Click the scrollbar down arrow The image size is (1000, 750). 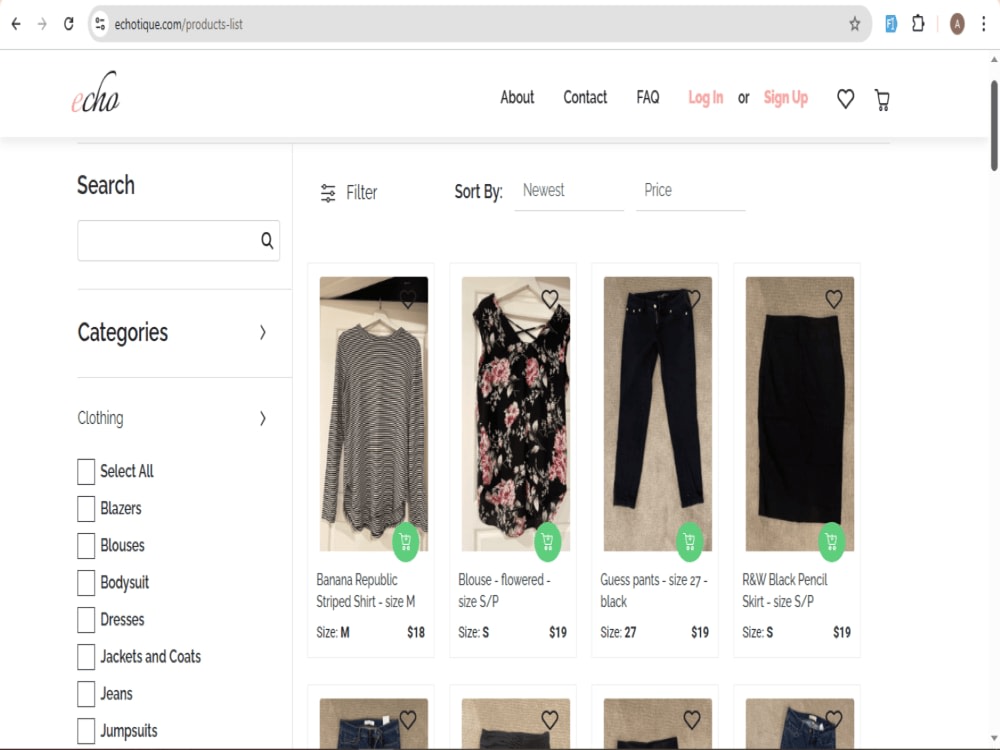(994, 738)
